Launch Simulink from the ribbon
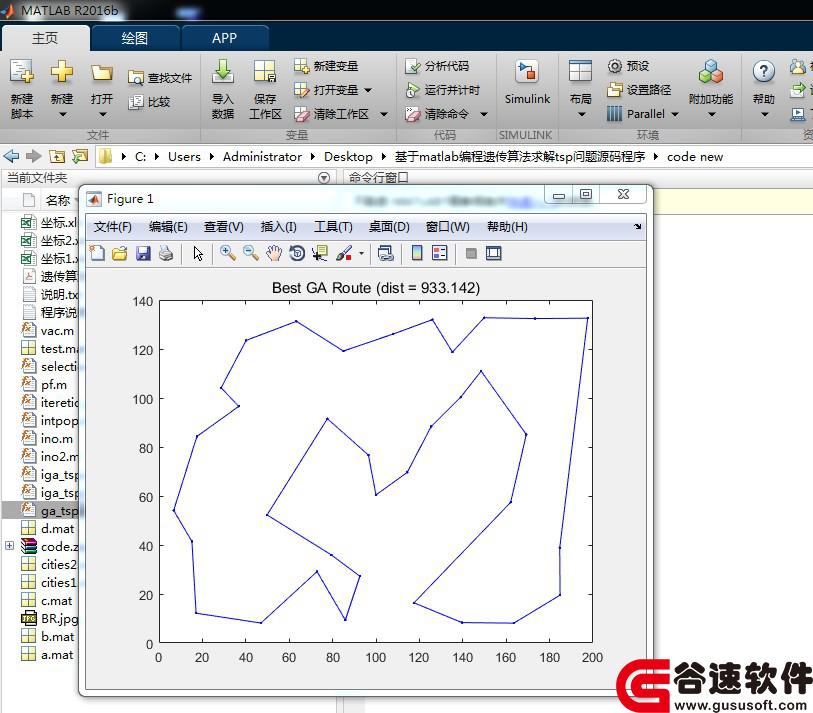The image size is (813, 713). (x=527, y=81)
